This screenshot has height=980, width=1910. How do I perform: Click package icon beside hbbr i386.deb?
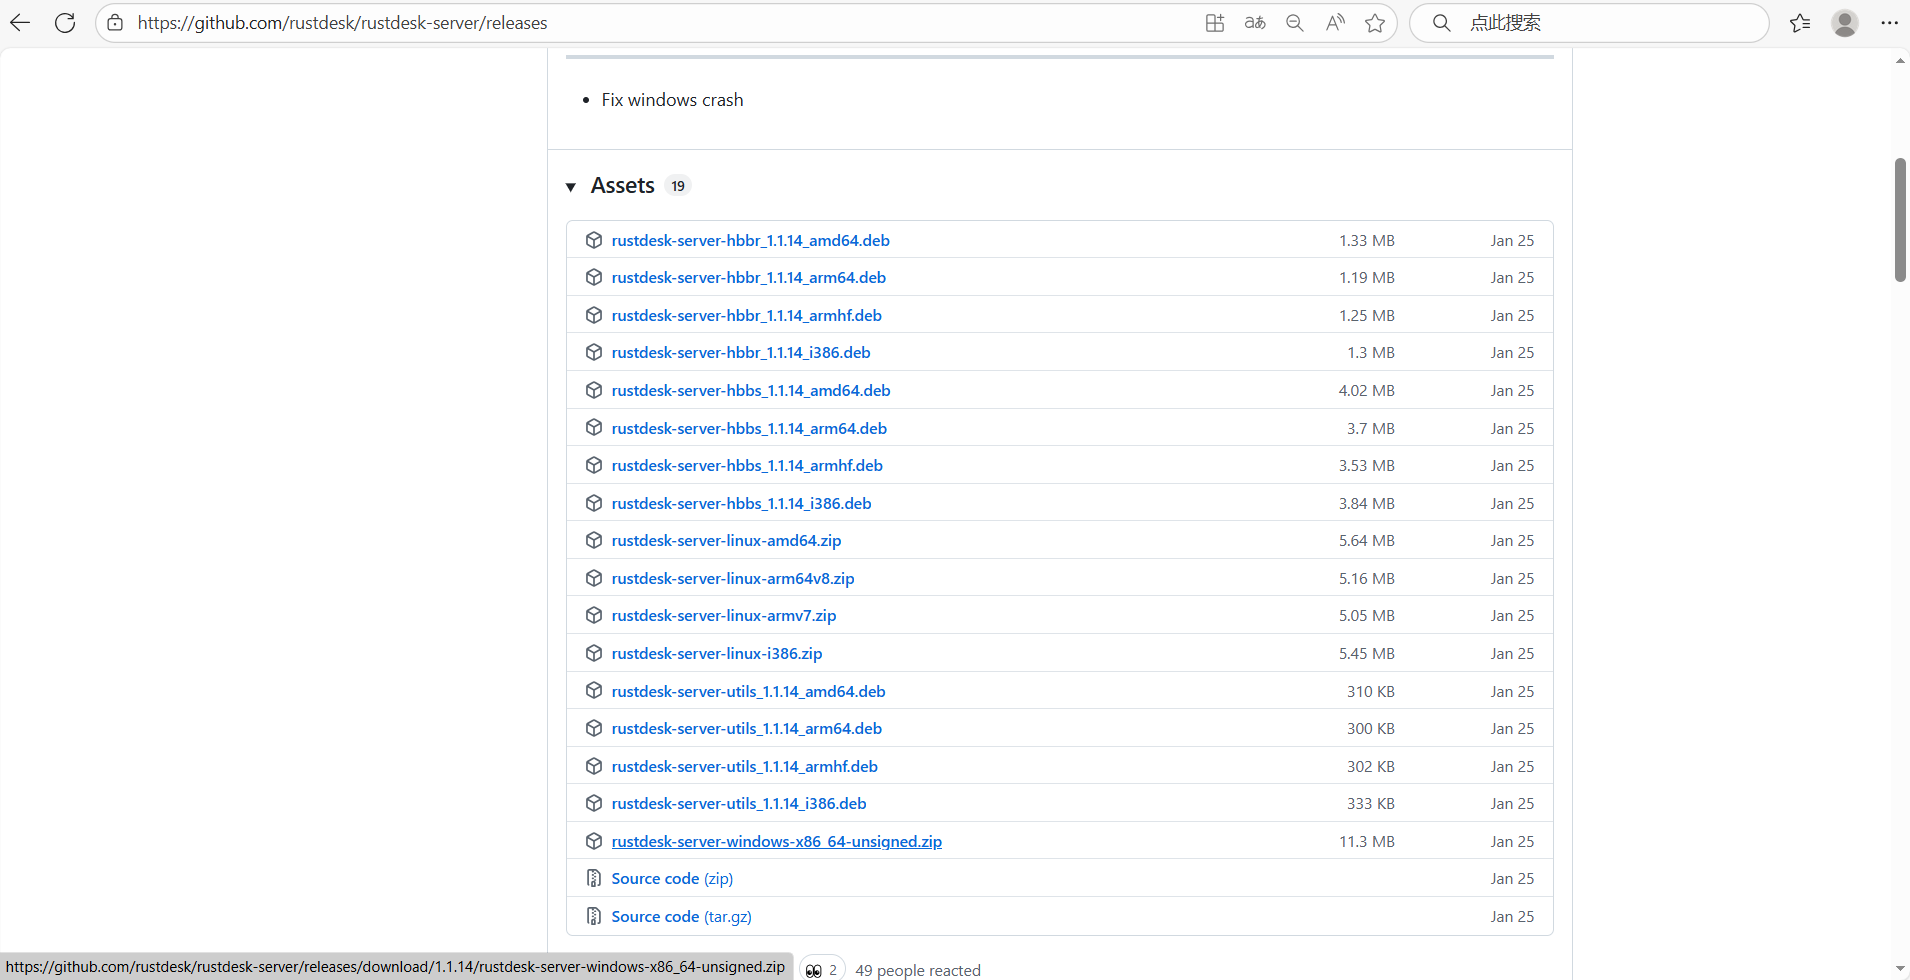tap(594, 352)
